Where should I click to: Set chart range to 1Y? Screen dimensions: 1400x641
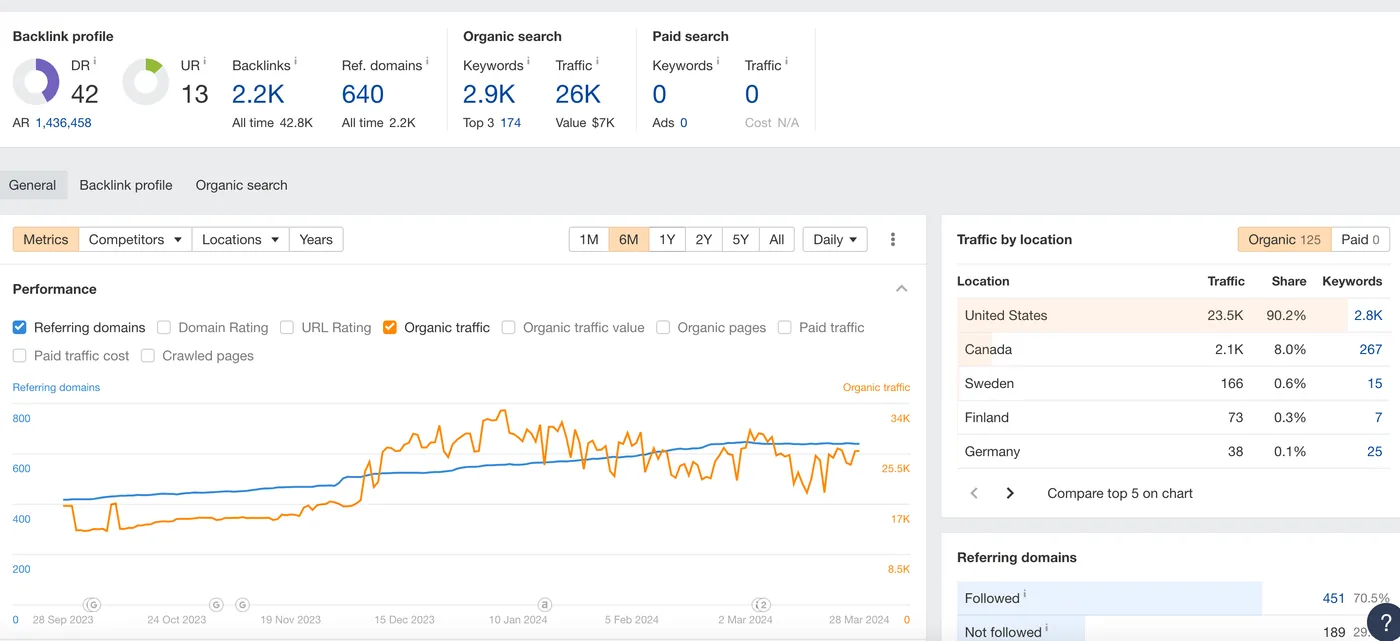point(667,240)
